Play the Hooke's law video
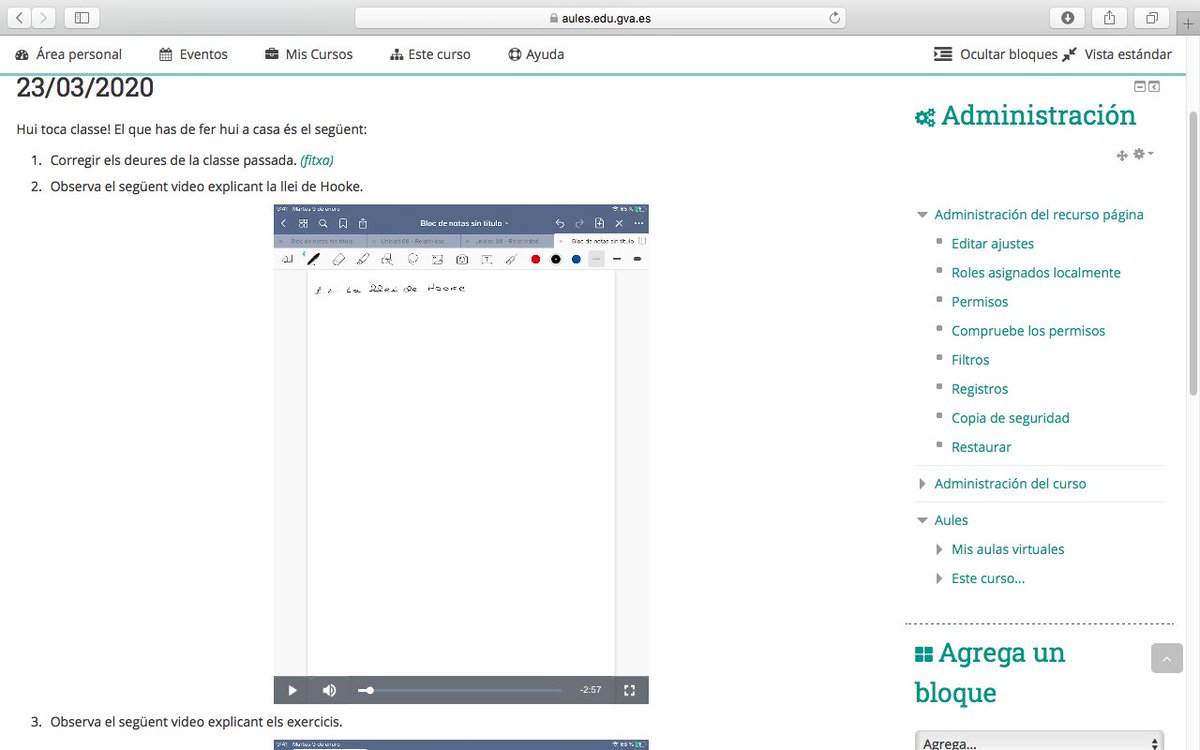This screenshot has width=1200, height=750. coord(292,690)
